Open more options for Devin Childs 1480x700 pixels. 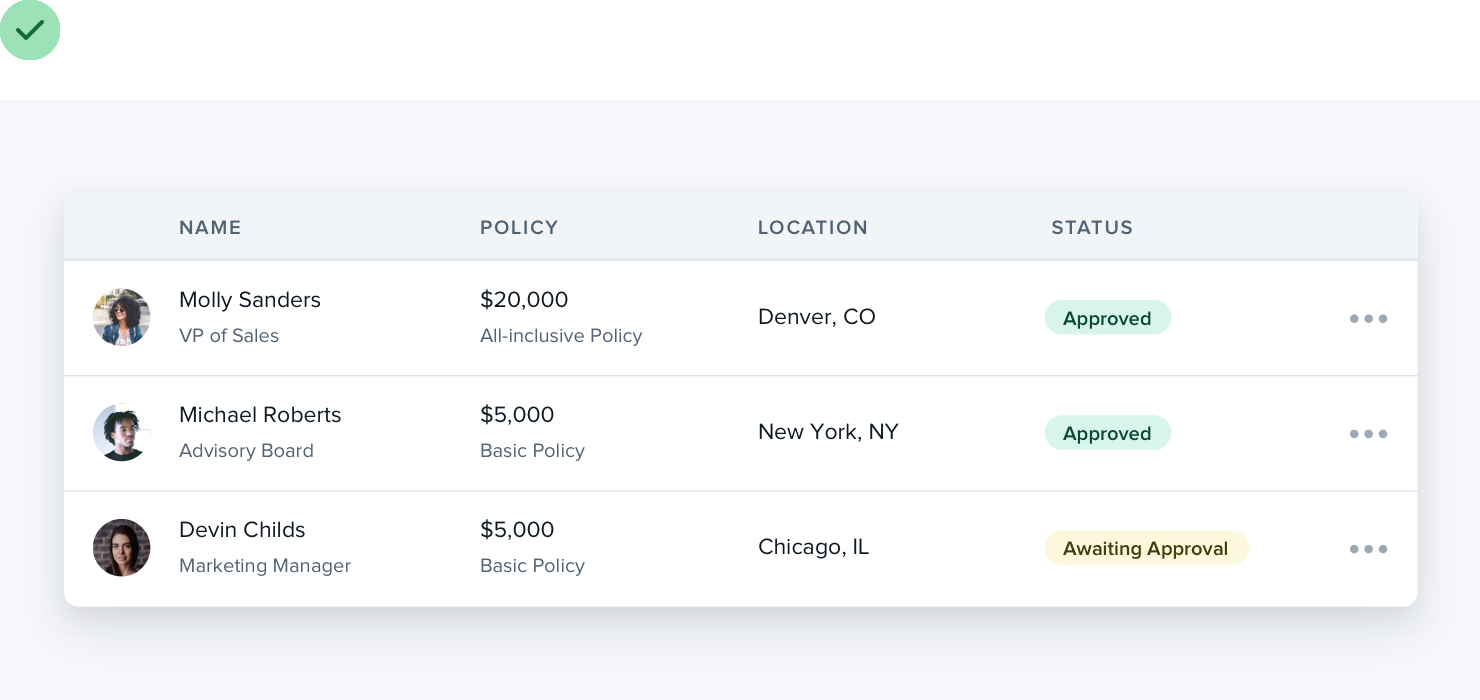[x=1368, y=549]
